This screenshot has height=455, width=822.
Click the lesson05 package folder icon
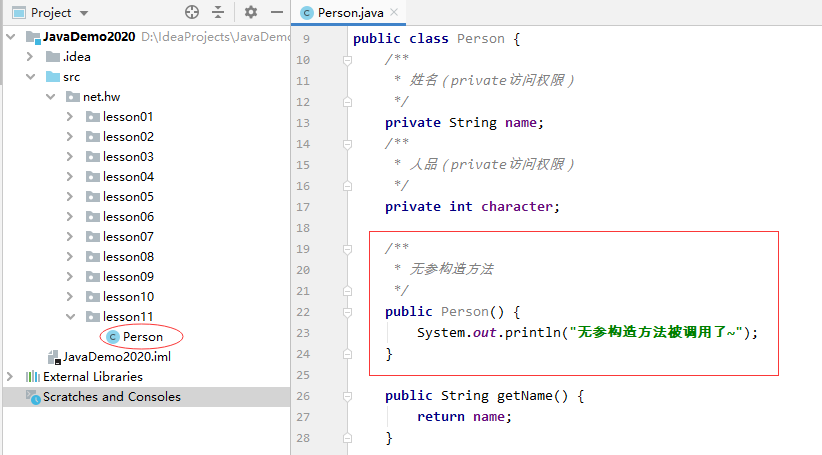(x=93, y=197)
